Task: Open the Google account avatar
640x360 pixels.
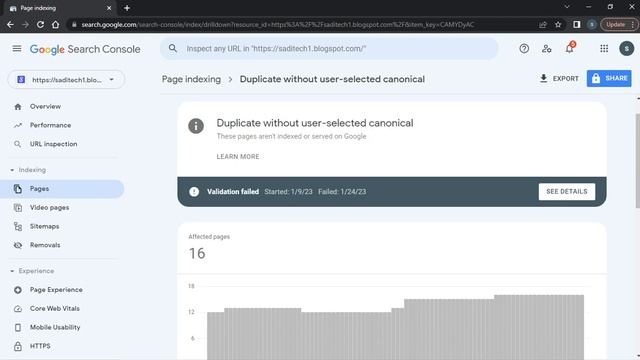Action: tap(627, 49)
